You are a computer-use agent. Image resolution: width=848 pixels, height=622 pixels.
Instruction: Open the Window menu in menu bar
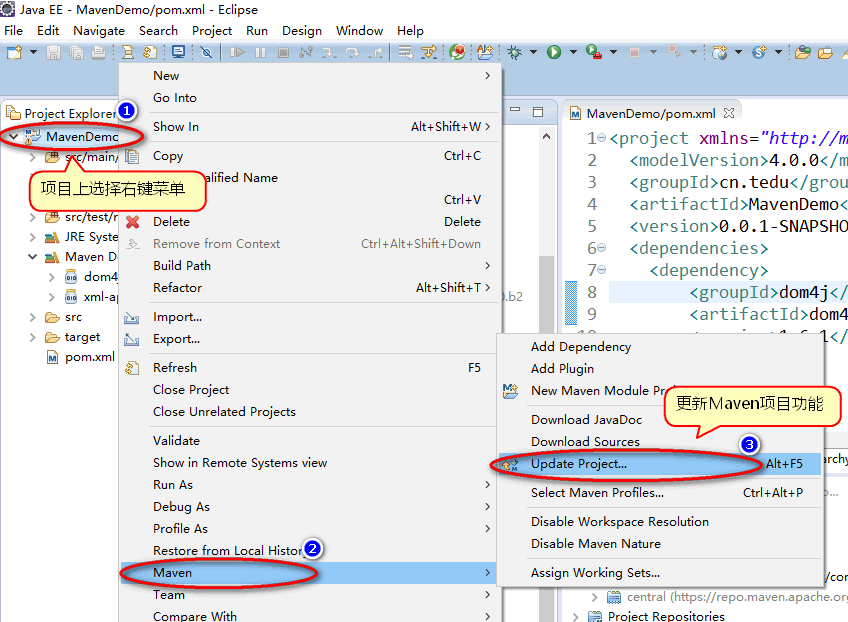point(359,31)
